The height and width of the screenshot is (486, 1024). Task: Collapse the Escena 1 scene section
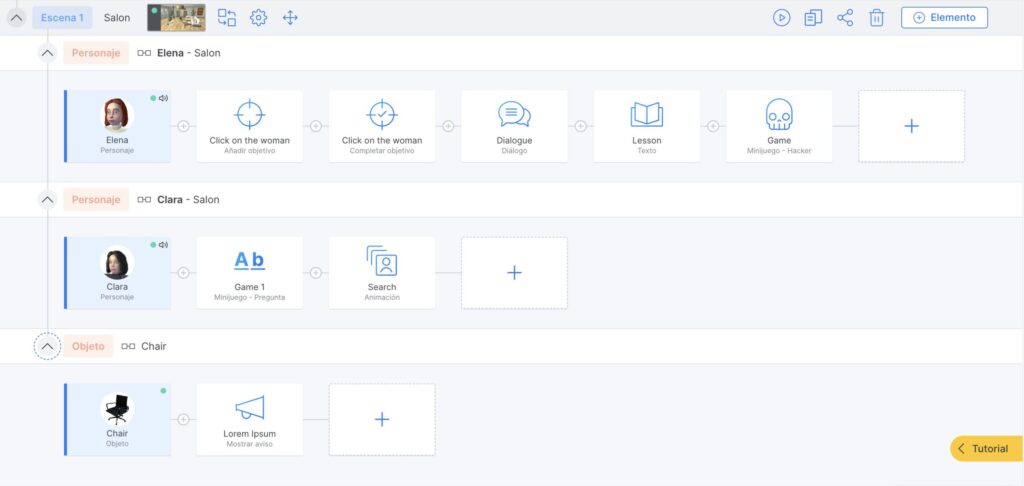pos(16,18)
